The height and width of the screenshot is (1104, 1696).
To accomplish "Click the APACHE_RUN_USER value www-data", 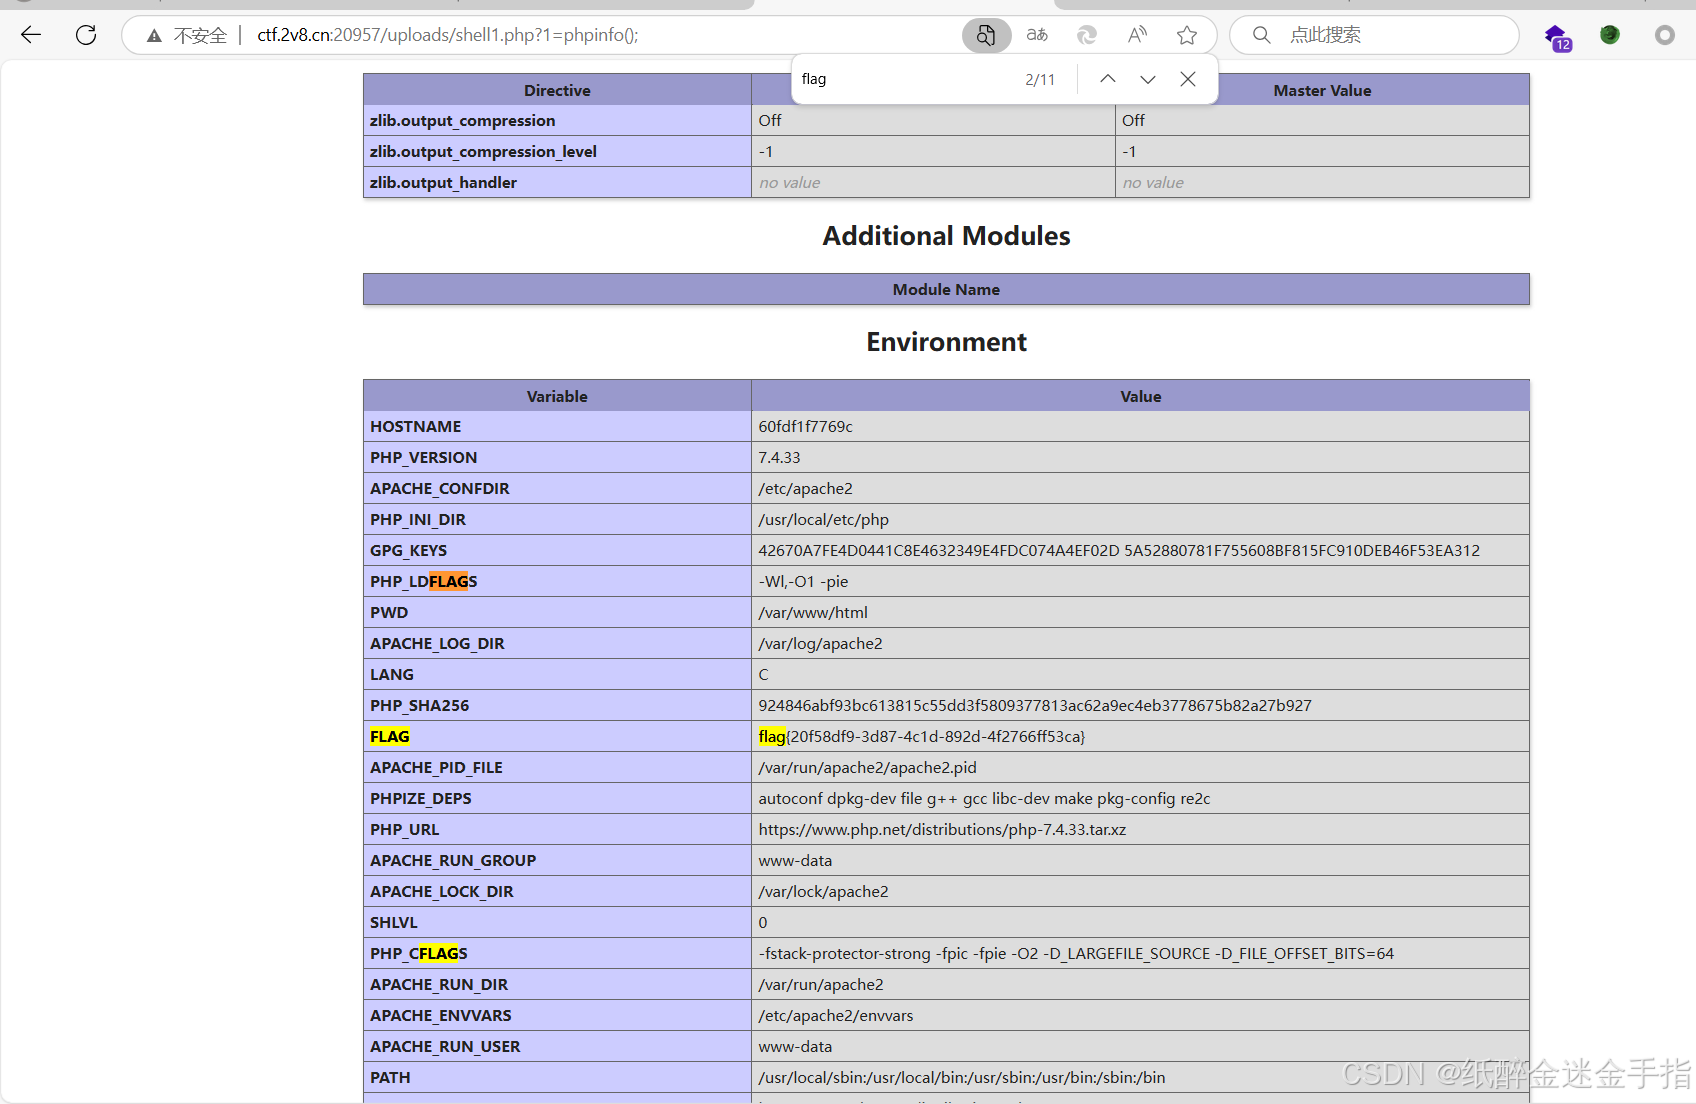I will click(795, 1046).
